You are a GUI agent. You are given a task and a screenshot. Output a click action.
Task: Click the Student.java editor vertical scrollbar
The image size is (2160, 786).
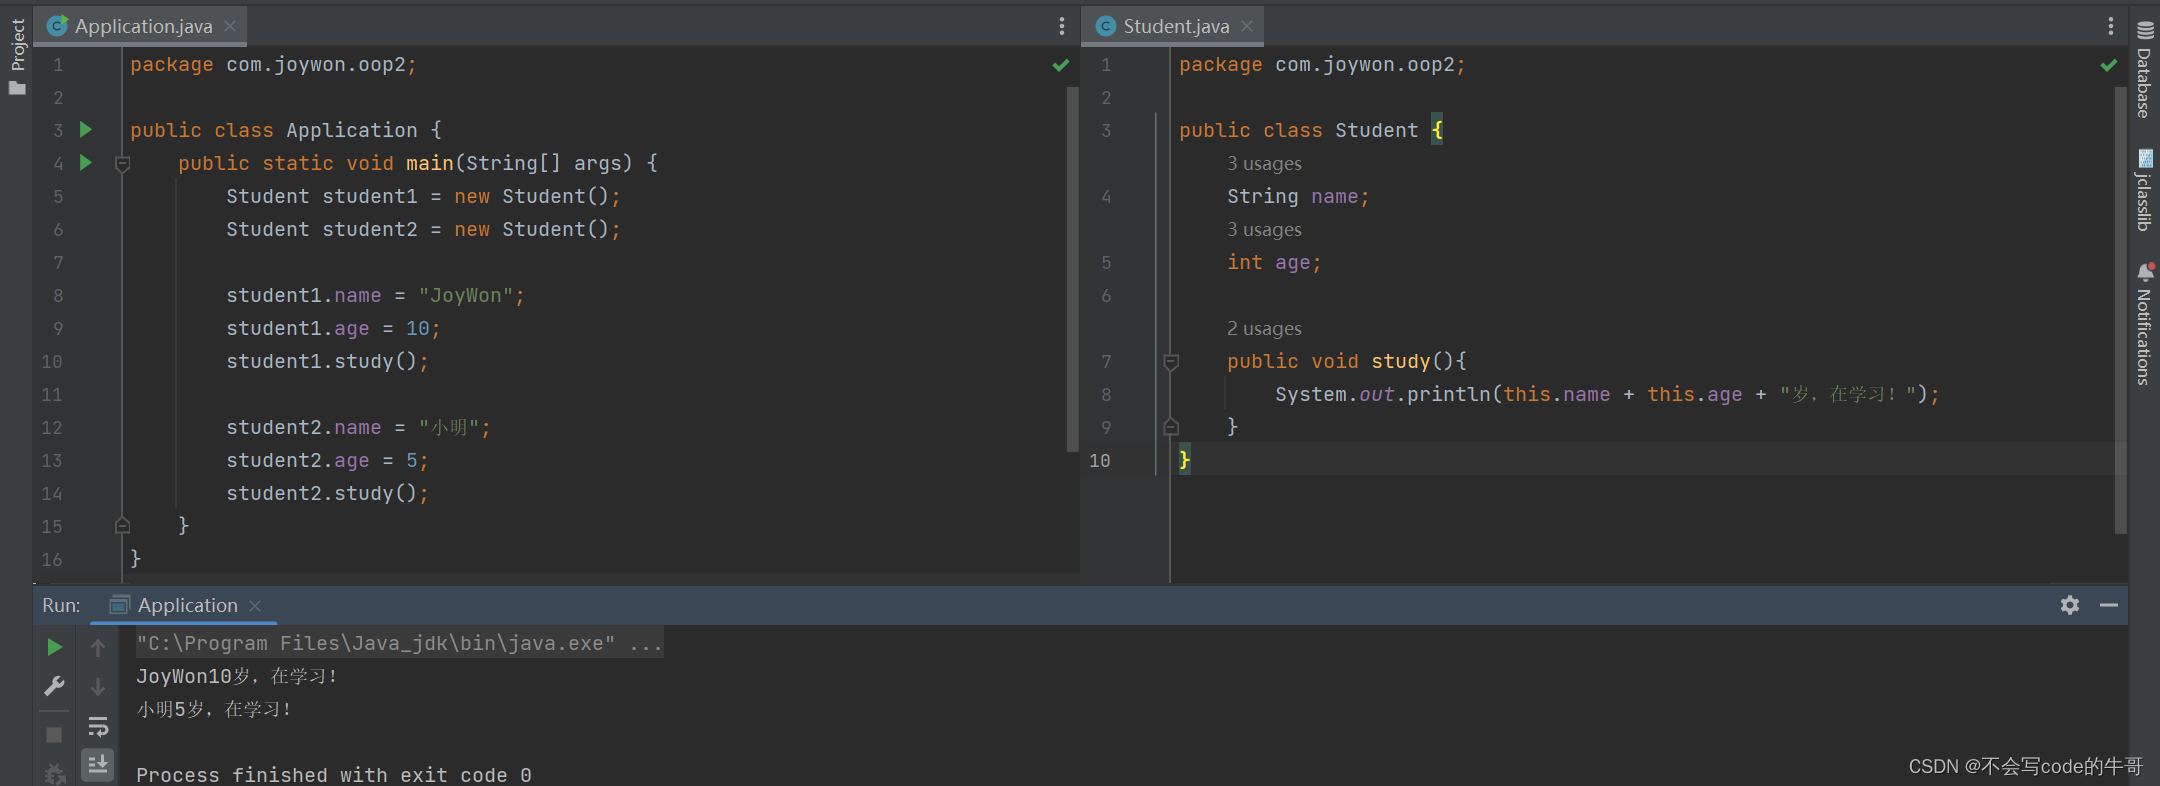point(2120,310)
